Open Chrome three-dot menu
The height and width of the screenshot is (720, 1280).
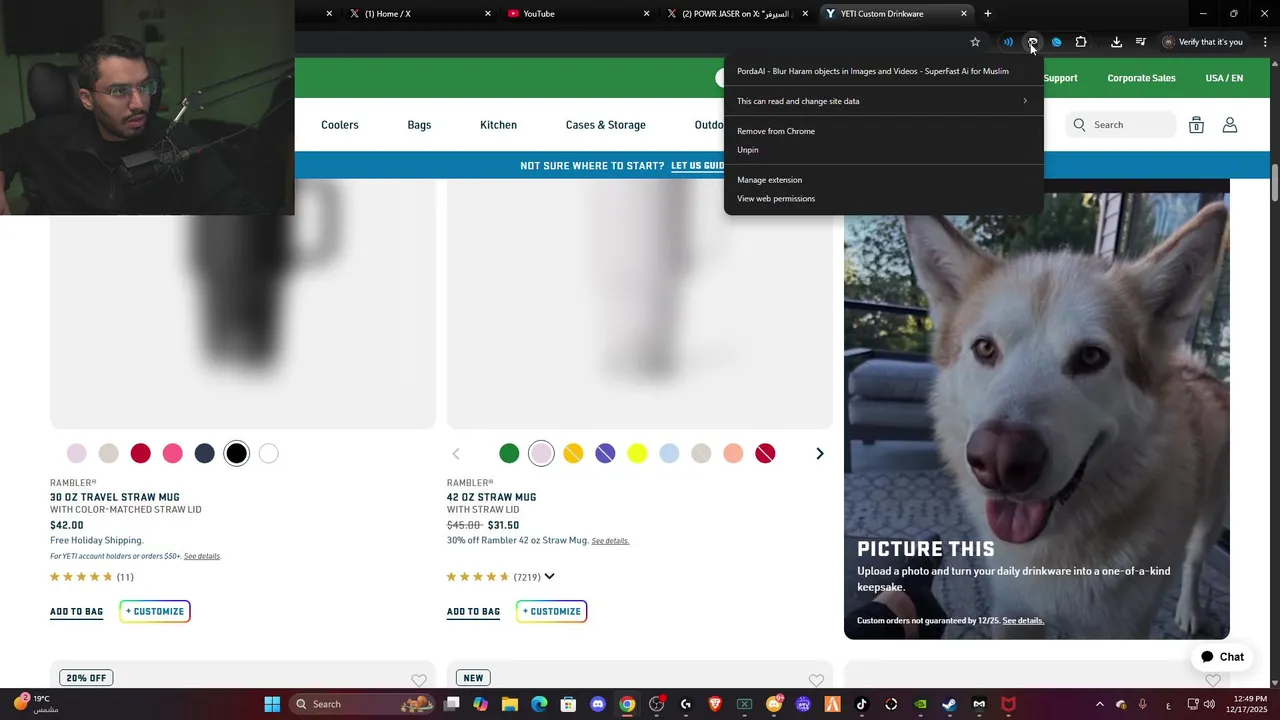coord(1265,42)
